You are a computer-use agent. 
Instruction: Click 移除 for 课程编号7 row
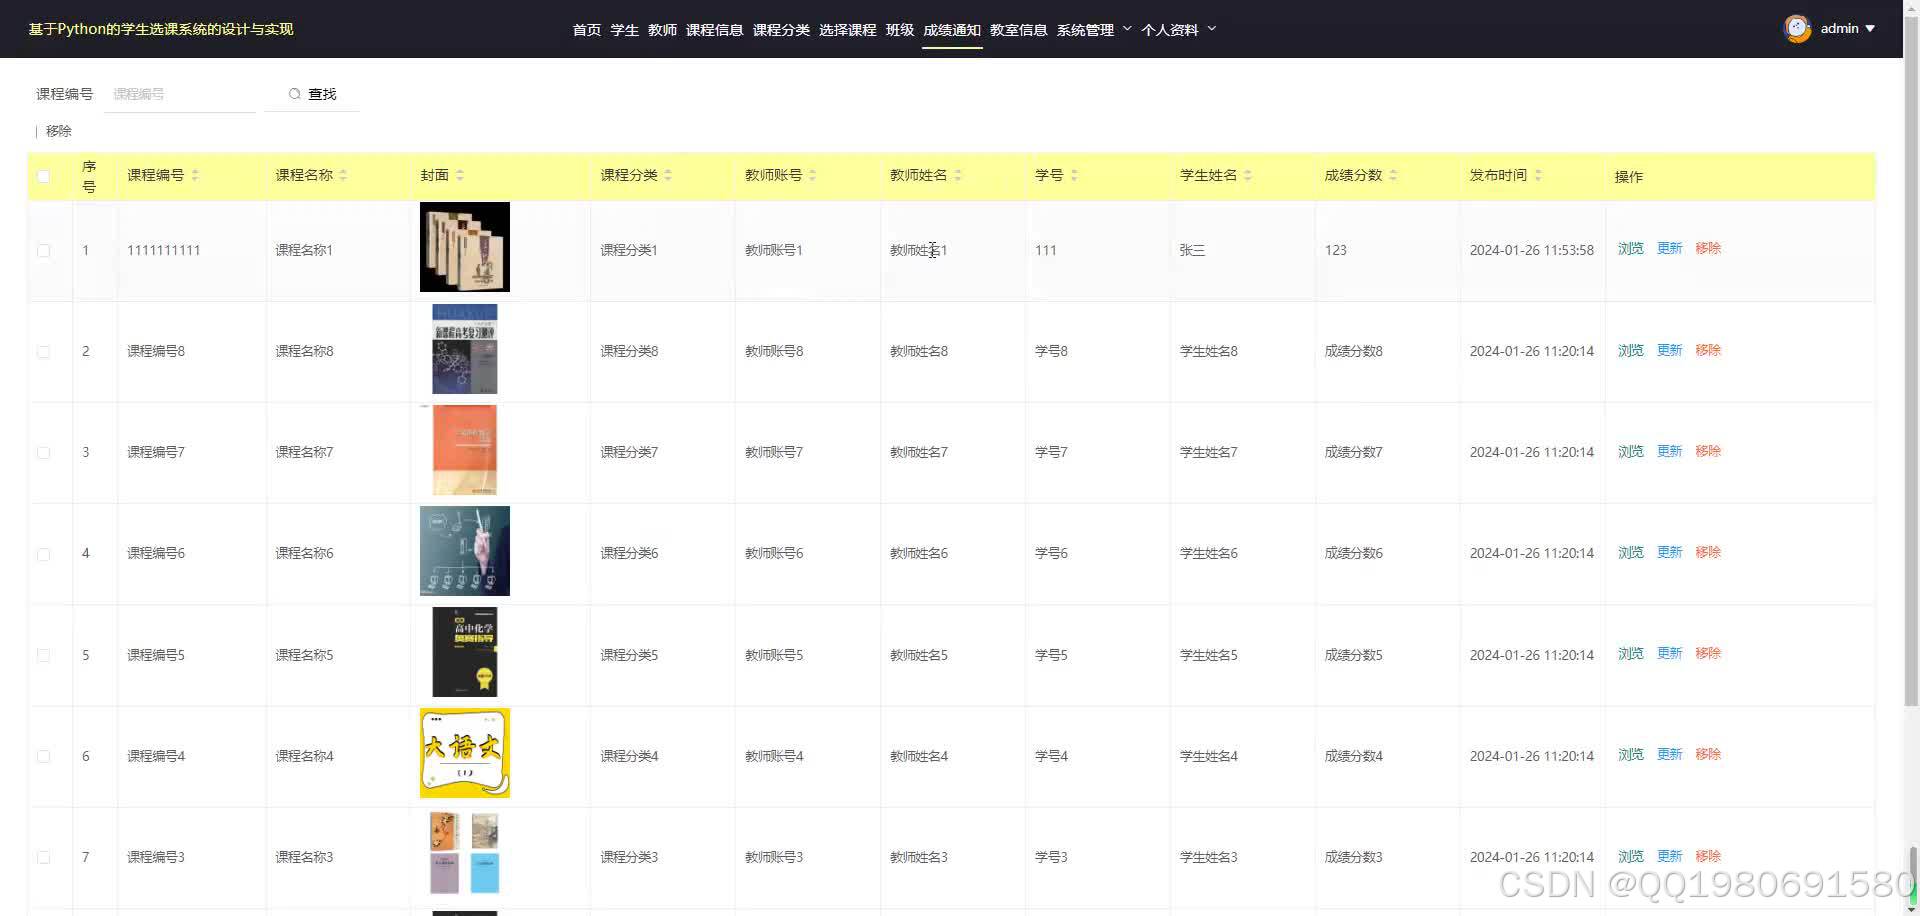[1708, 451]
